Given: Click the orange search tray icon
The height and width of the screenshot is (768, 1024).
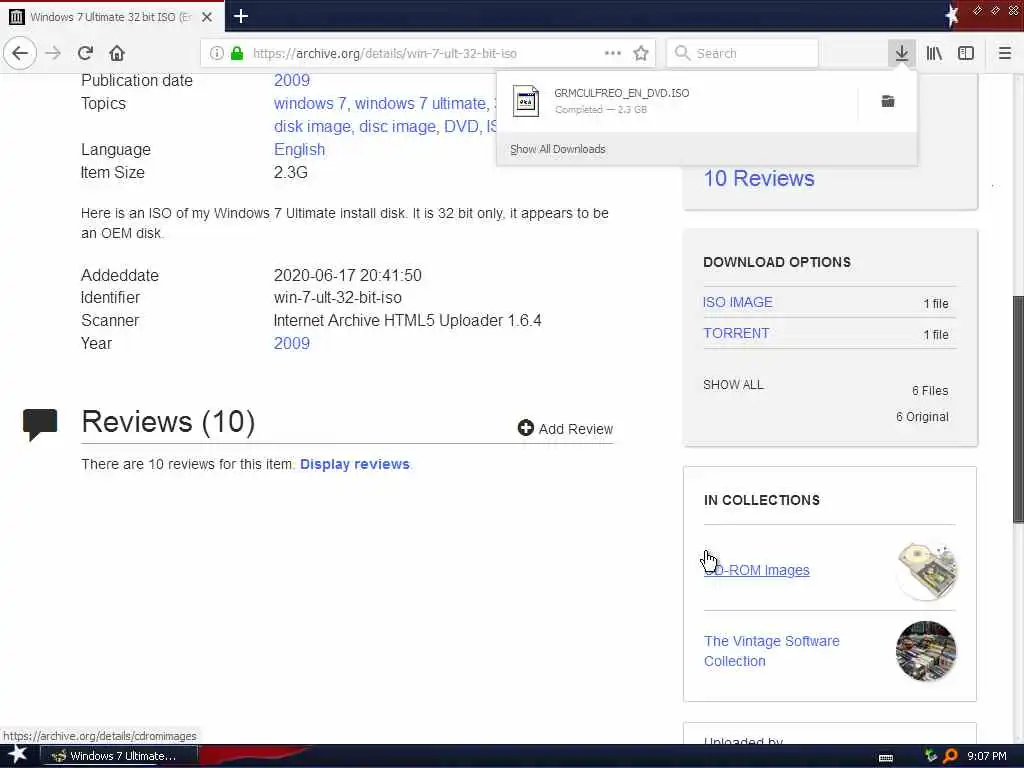Looking at the screenshot, I should click(950, 756).
